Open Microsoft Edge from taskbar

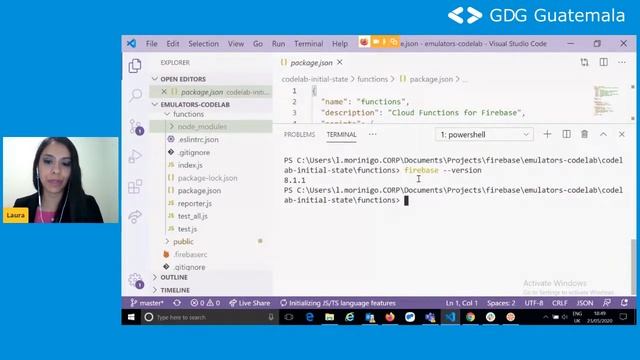click(309, 317)
